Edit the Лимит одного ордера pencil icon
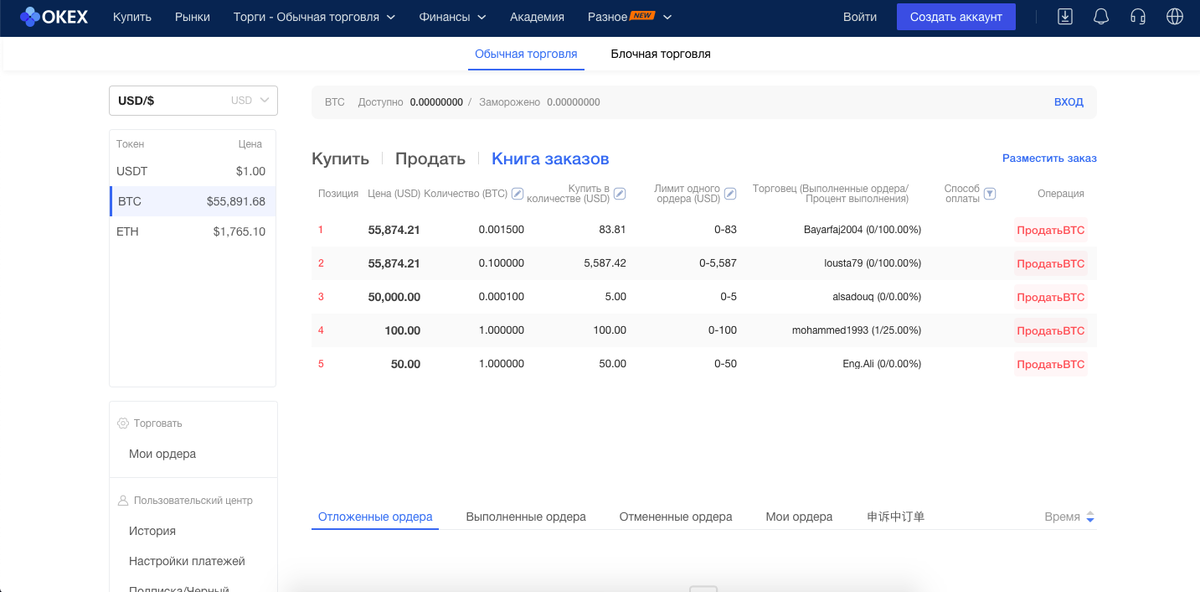 730,193
